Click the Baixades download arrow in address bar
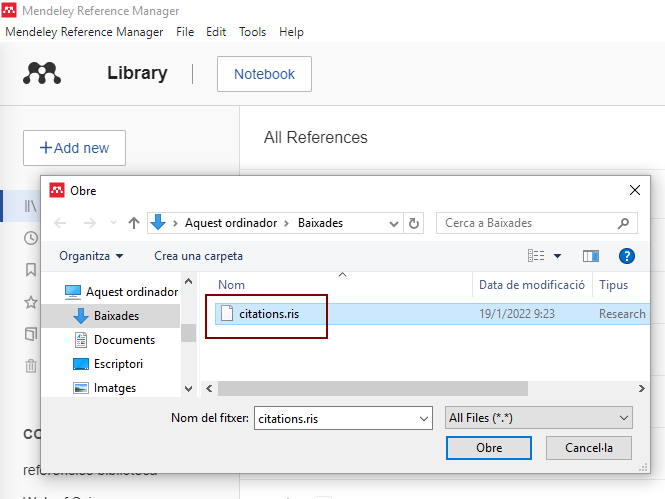Viewport: 665px width, 499px height. (158, 222)
